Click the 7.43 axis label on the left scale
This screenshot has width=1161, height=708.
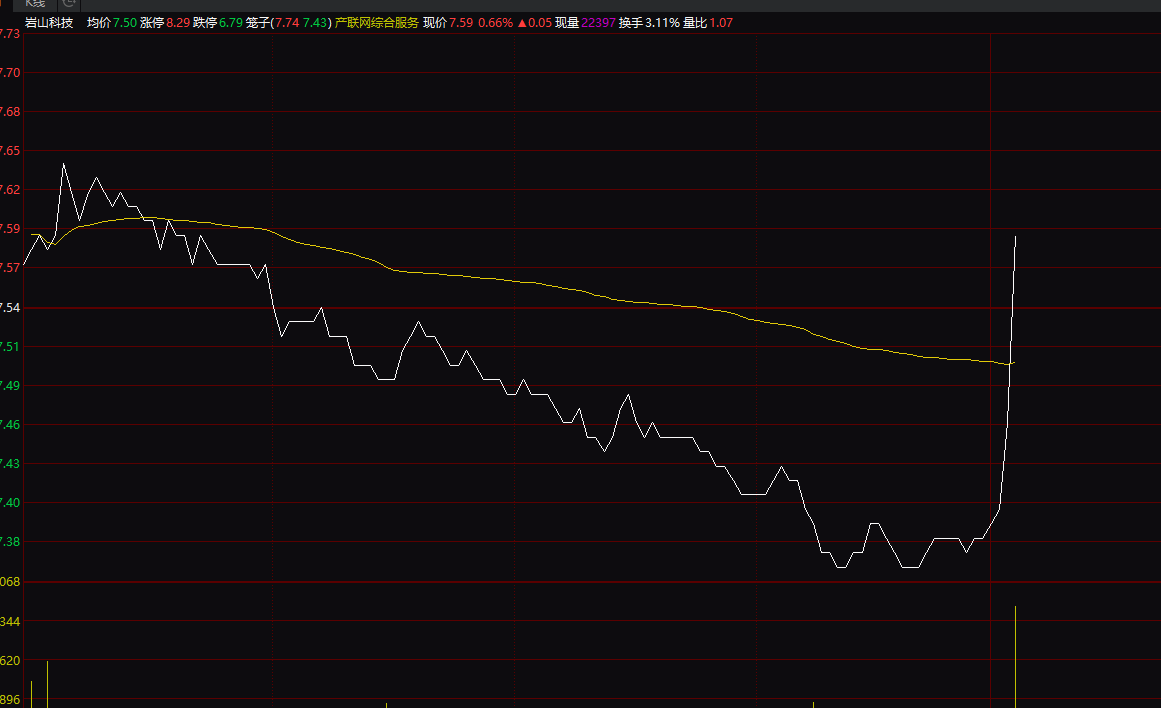pos(10,464)
